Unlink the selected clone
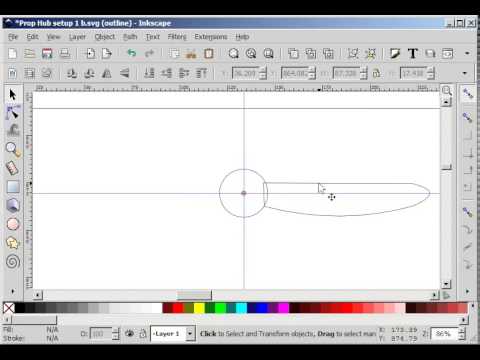The height and width of the screenshot is (360, 480). pos(328,54)
